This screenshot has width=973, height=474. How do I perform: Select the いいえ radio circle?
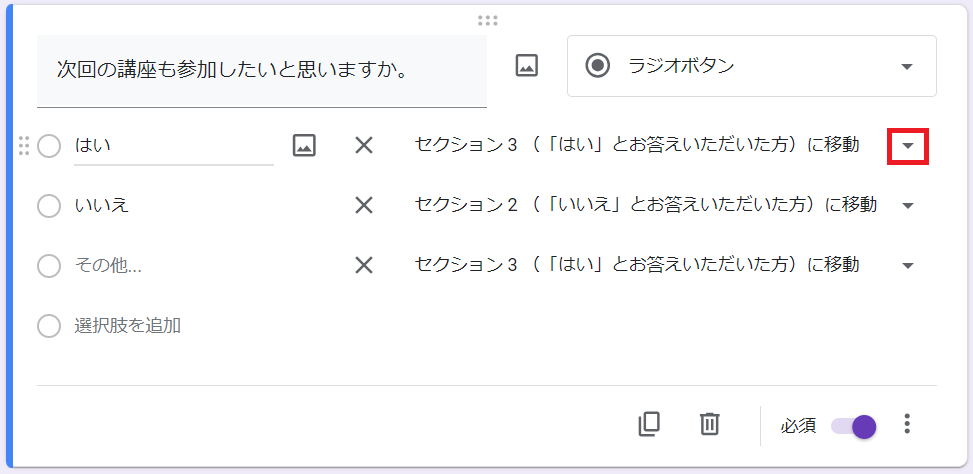(x=49, y=206)
